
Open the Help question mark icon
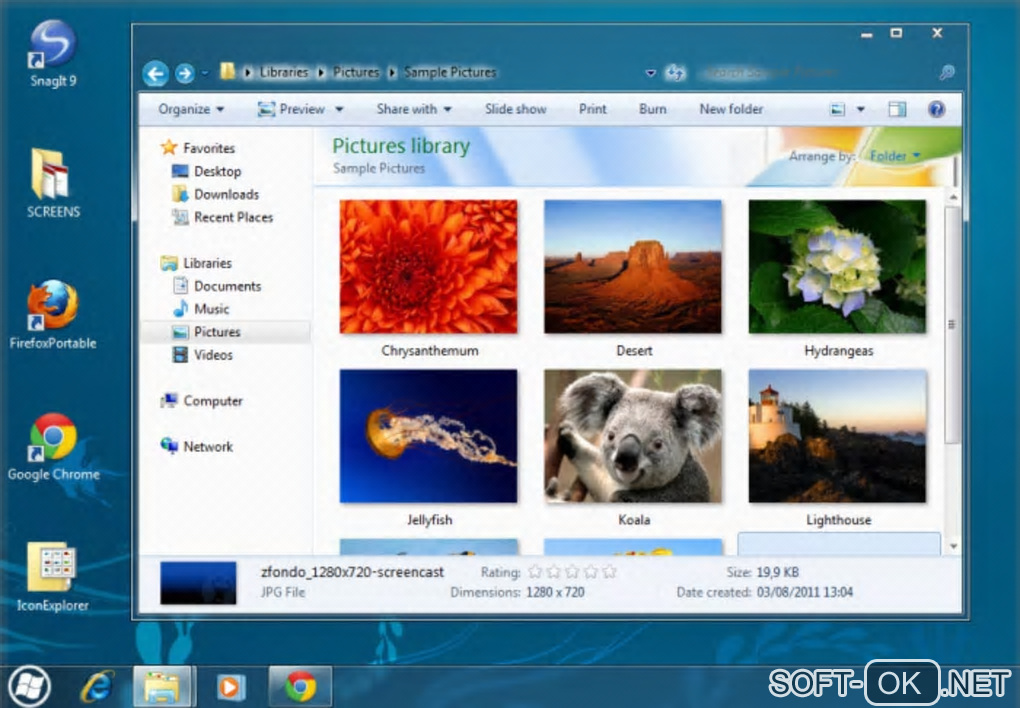click(936, 109)
